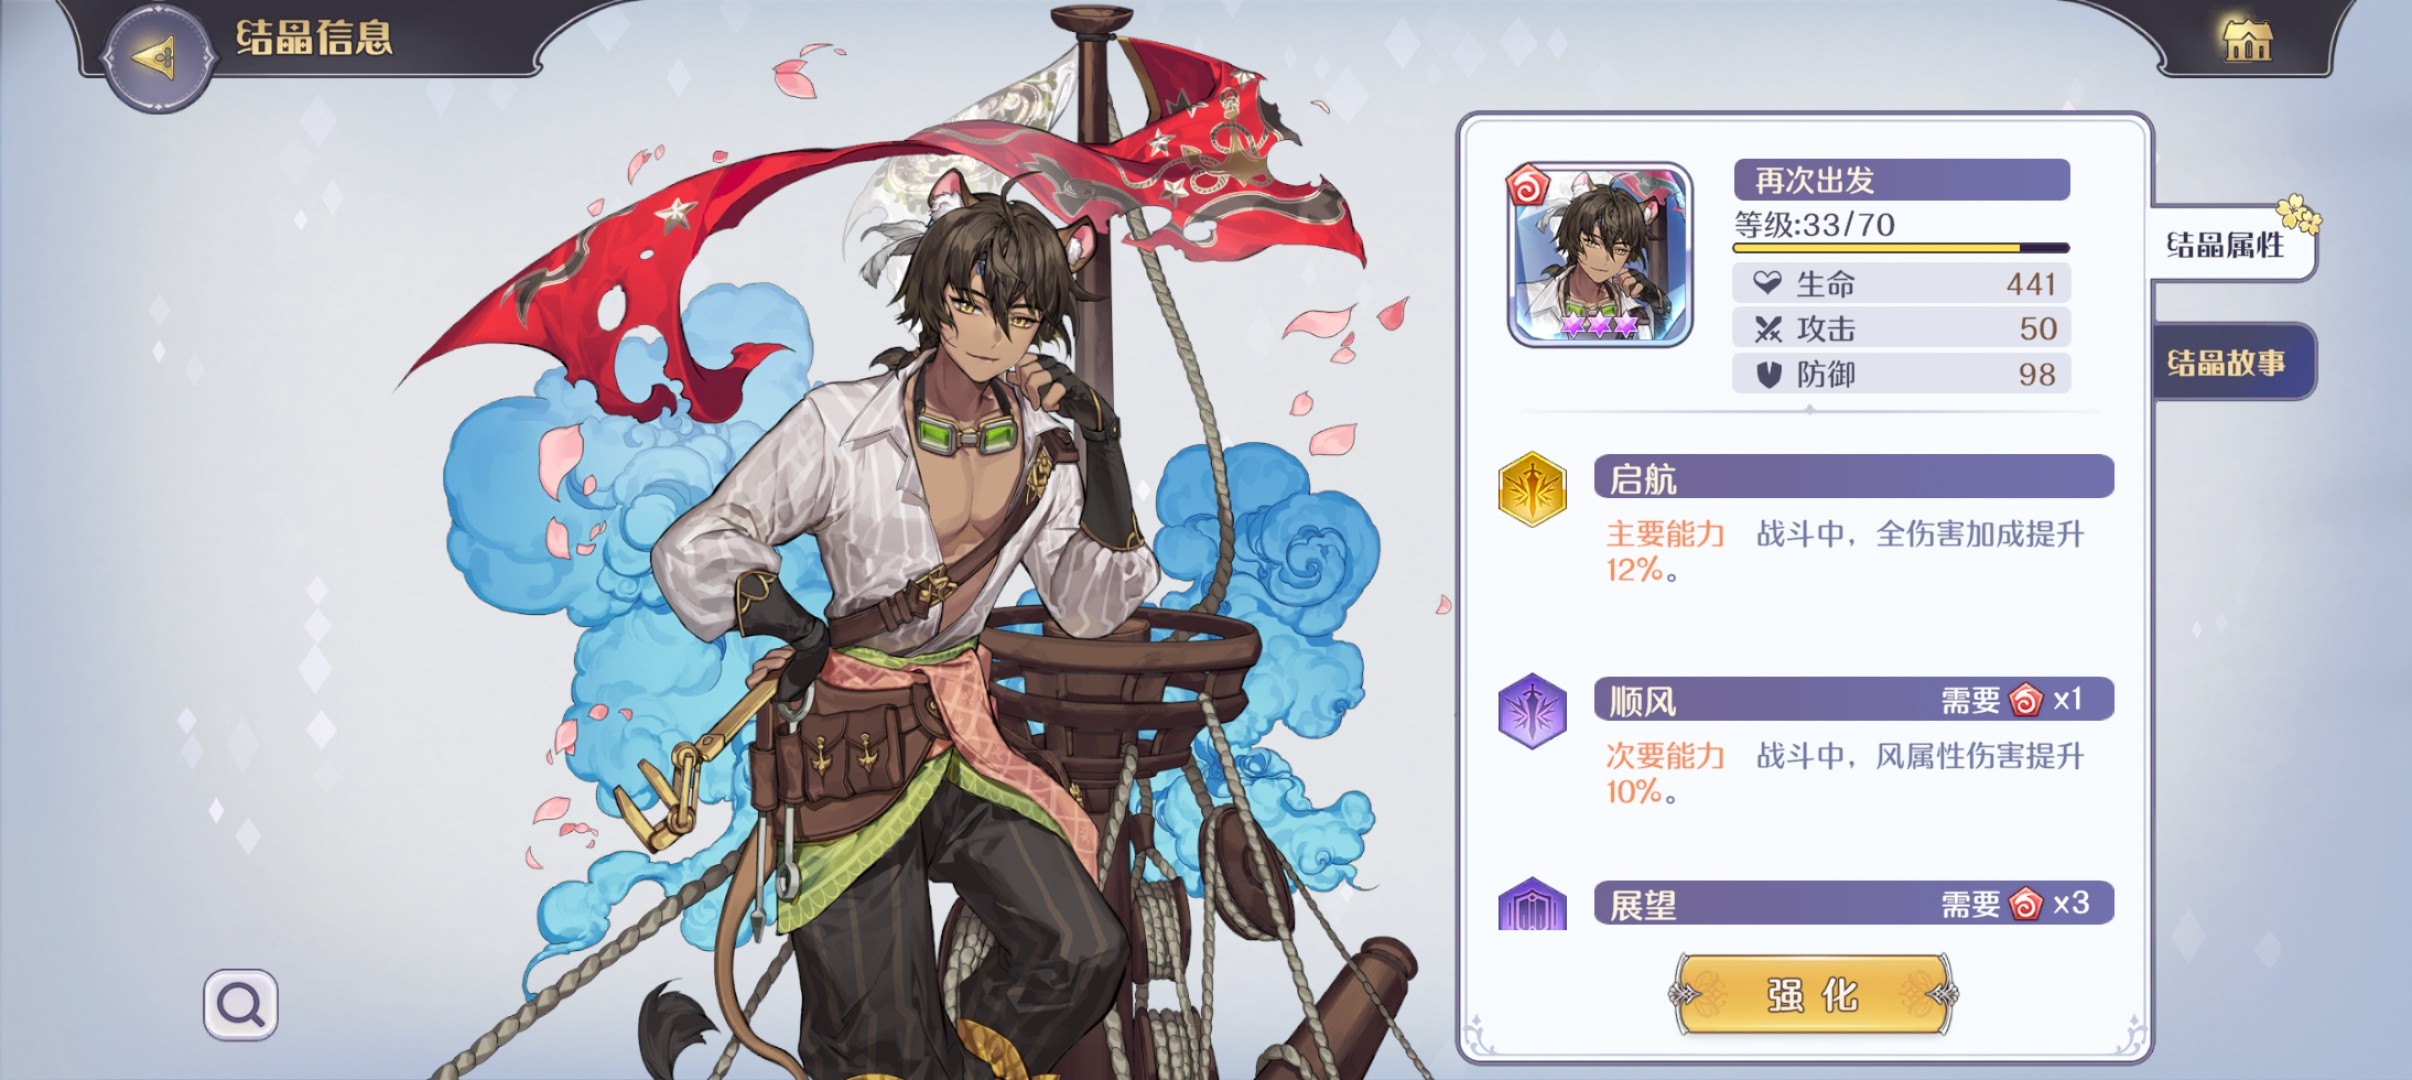Image resolution: width=2412 pixels, height=1080 pixels.
Task: Click the back arrow button
Action: click(157, 56)
